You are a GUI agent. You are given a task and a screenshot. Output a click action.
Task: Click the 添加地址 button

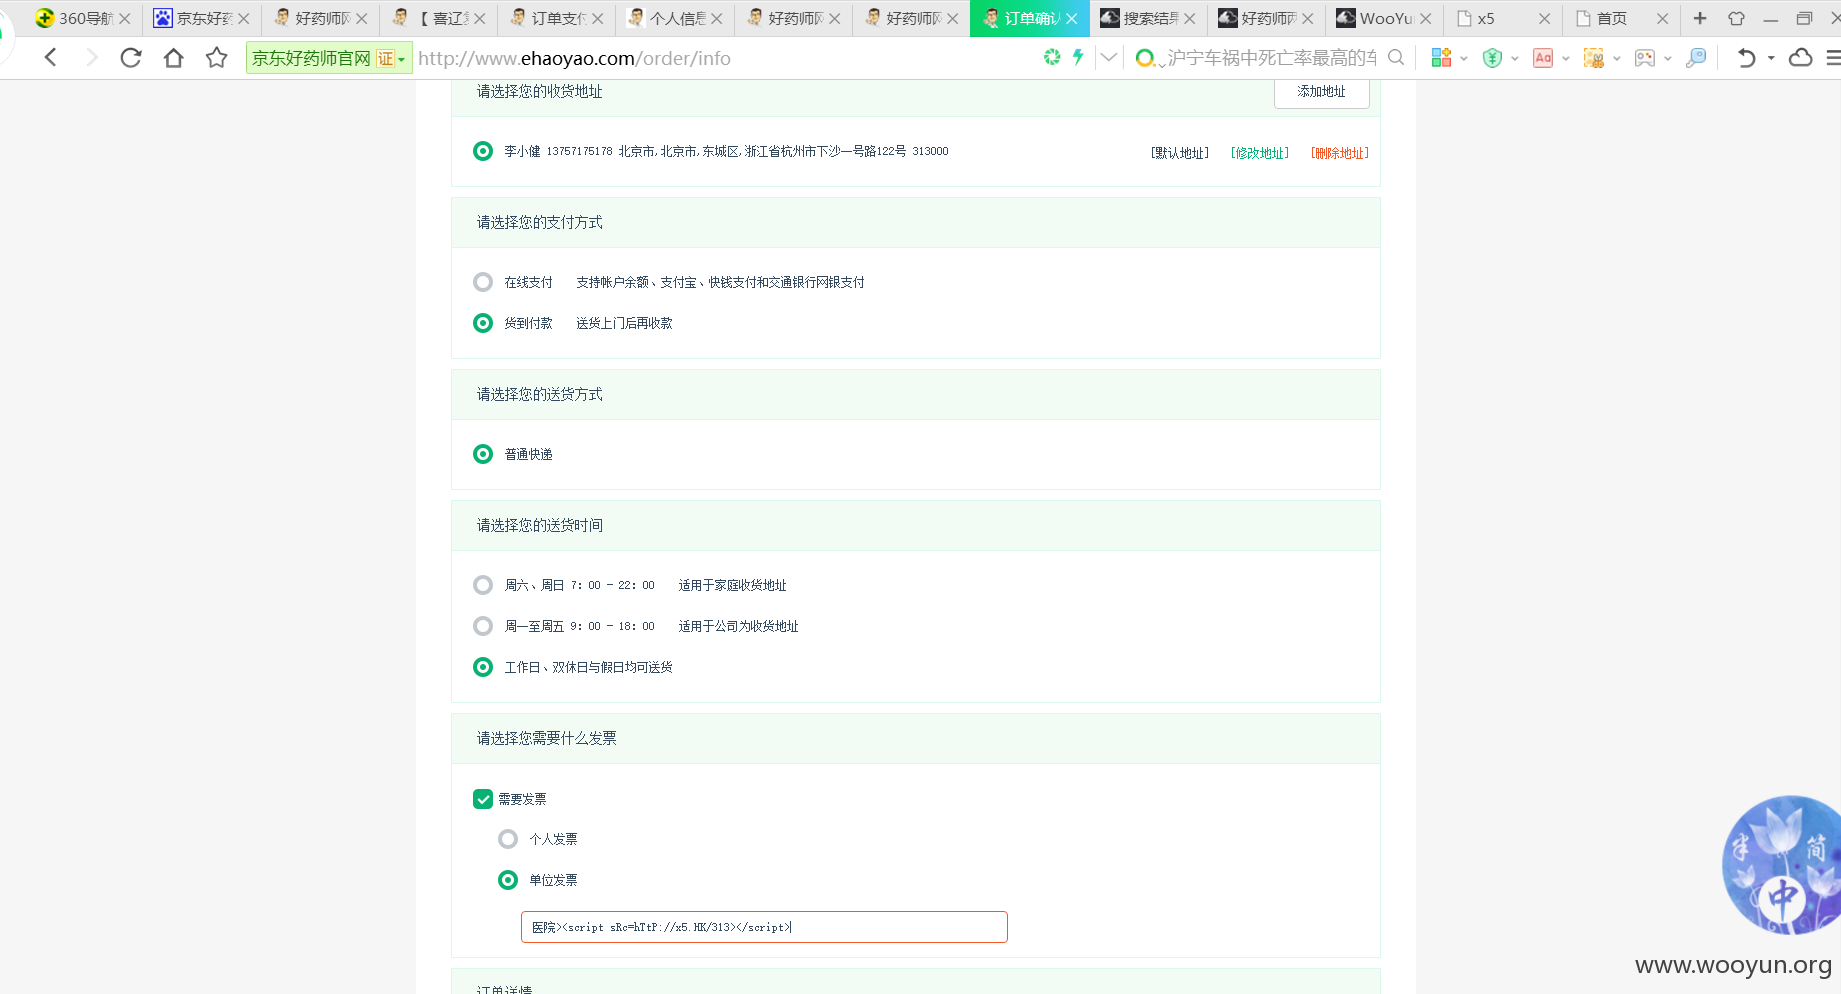click(1321, 92)
